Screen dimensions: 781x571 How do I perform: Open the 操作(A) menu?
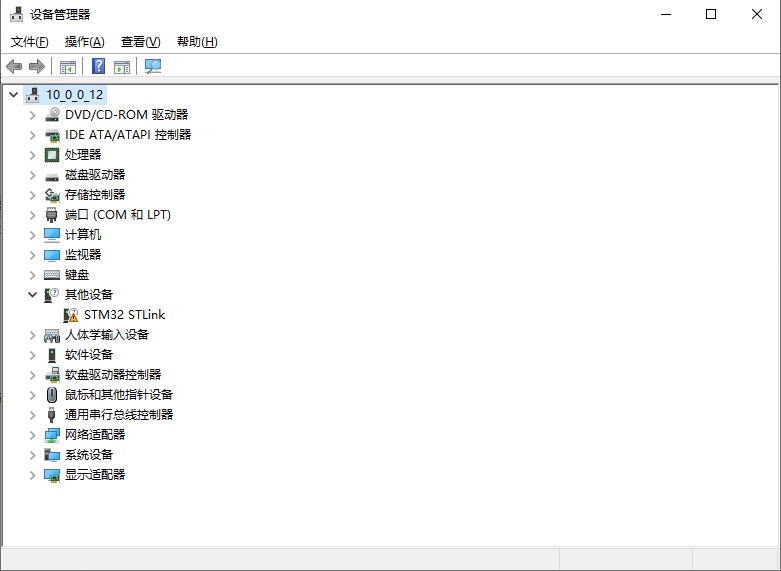coord(85,42)
